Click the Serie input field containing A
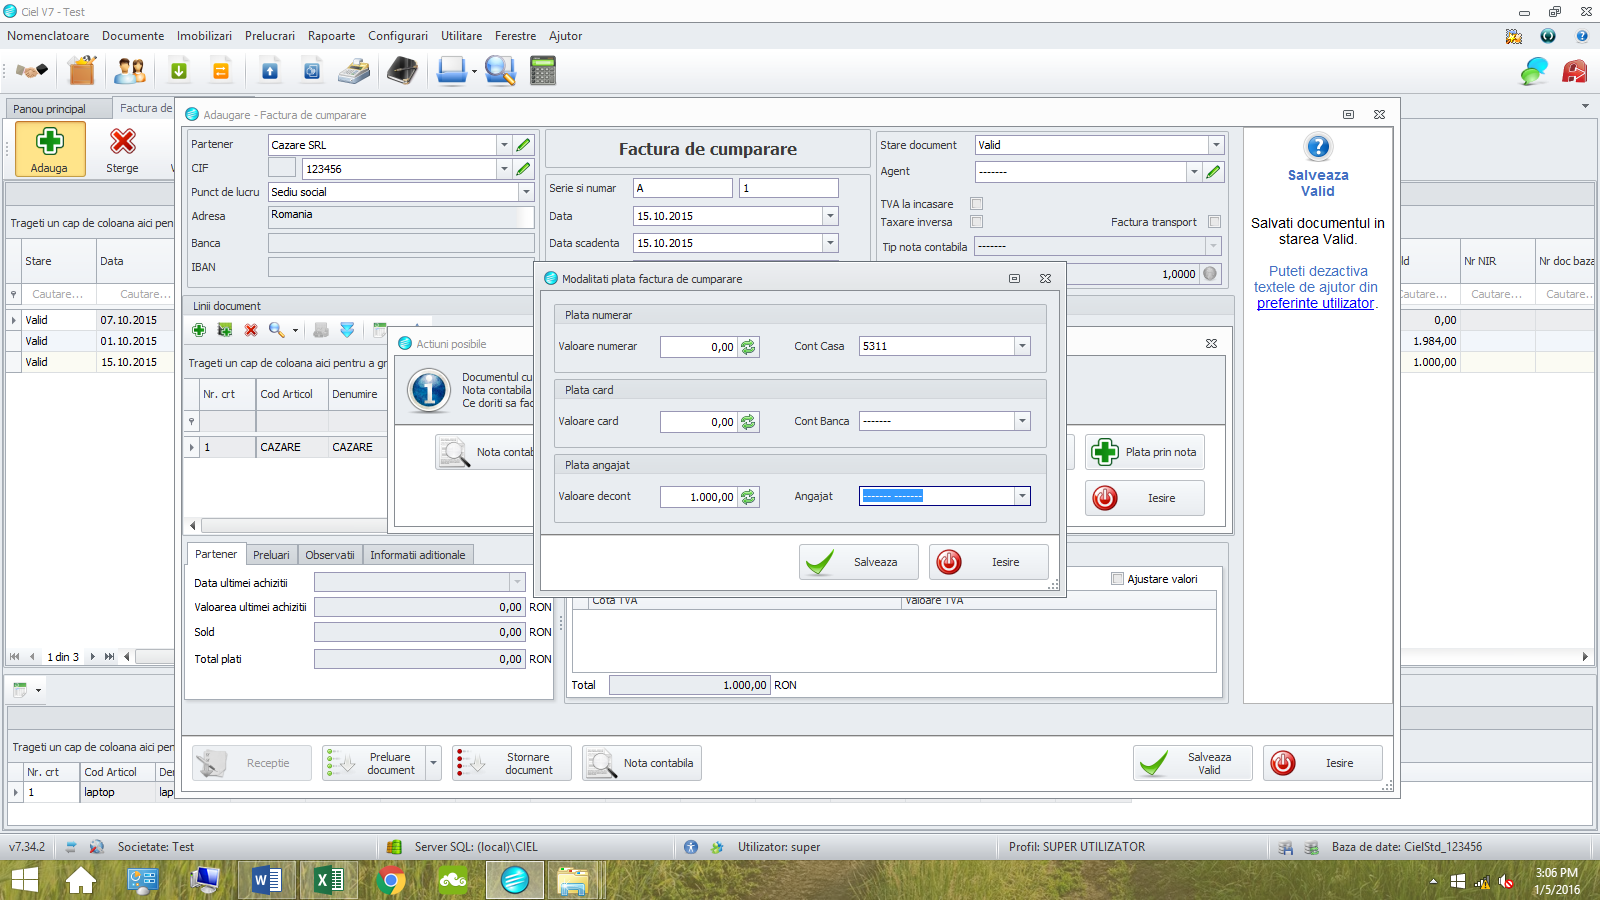The height and width of the screenshot is (900, 1600). pyautogui.click(x=683, y=188)
